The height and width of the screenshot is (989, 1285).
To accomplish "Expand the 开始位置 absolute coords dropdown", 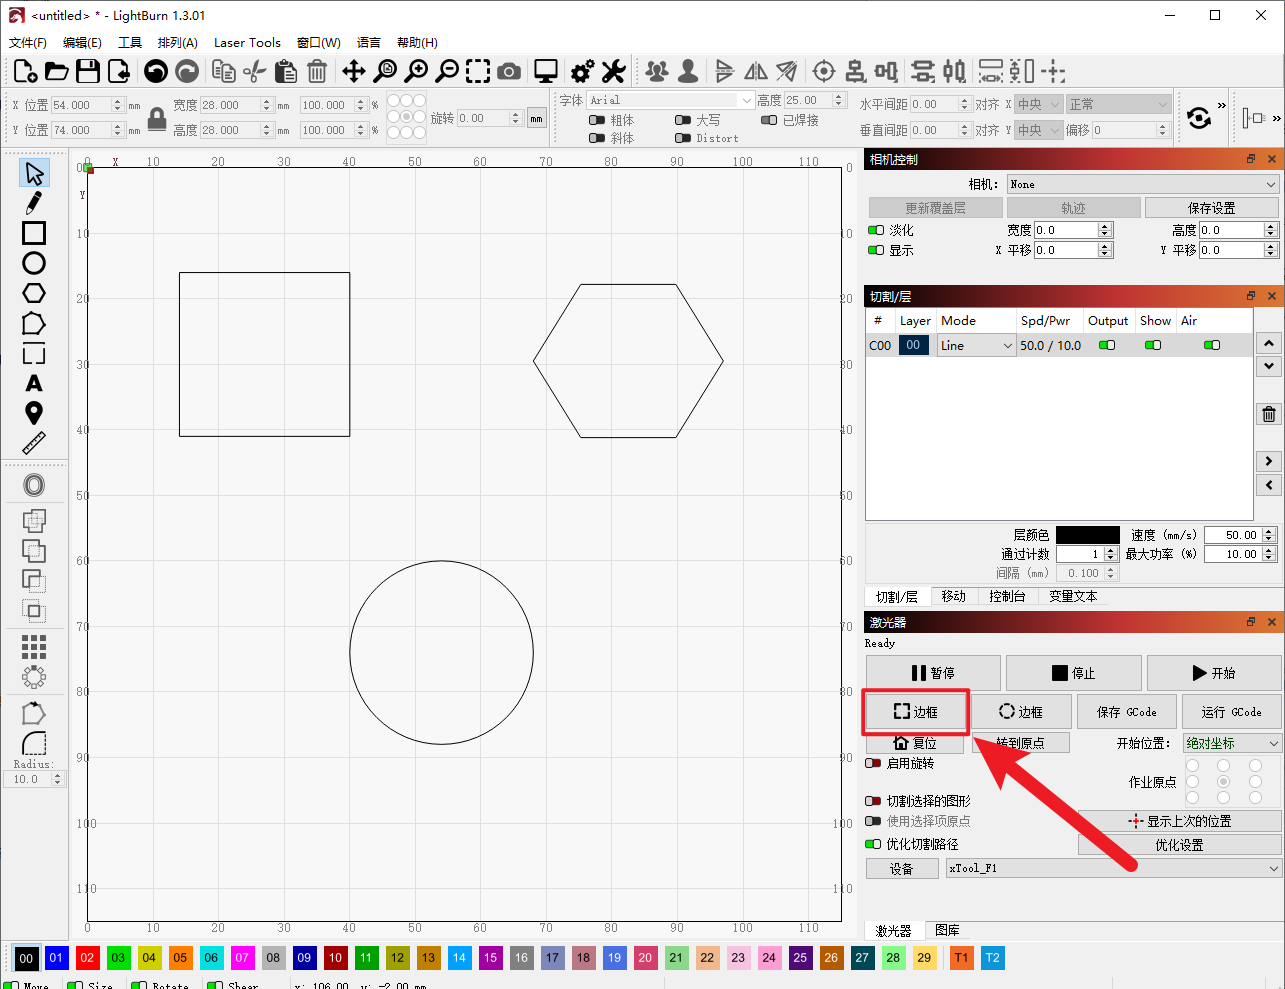I will point(1231,743).
